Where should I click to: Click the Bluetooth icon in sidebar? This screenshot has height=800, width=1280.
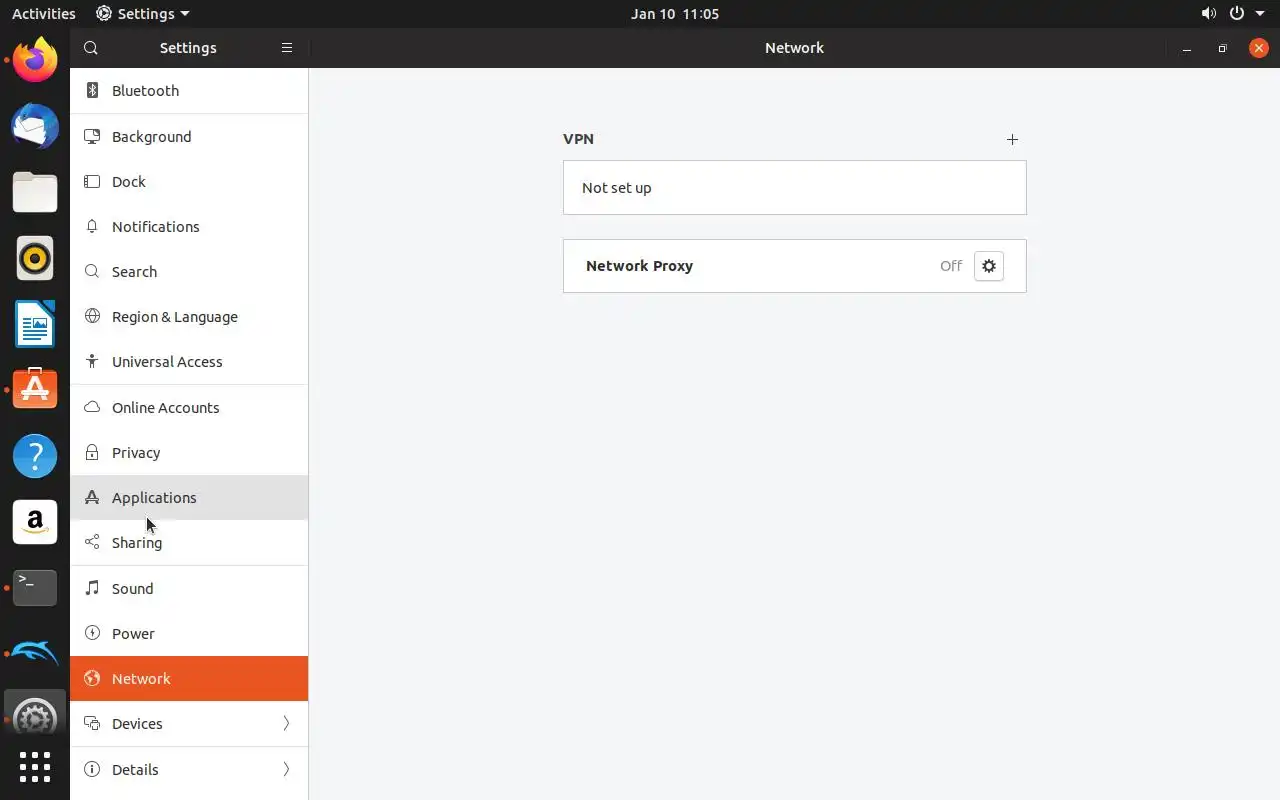pyautogui.click(x=92, y=90)
